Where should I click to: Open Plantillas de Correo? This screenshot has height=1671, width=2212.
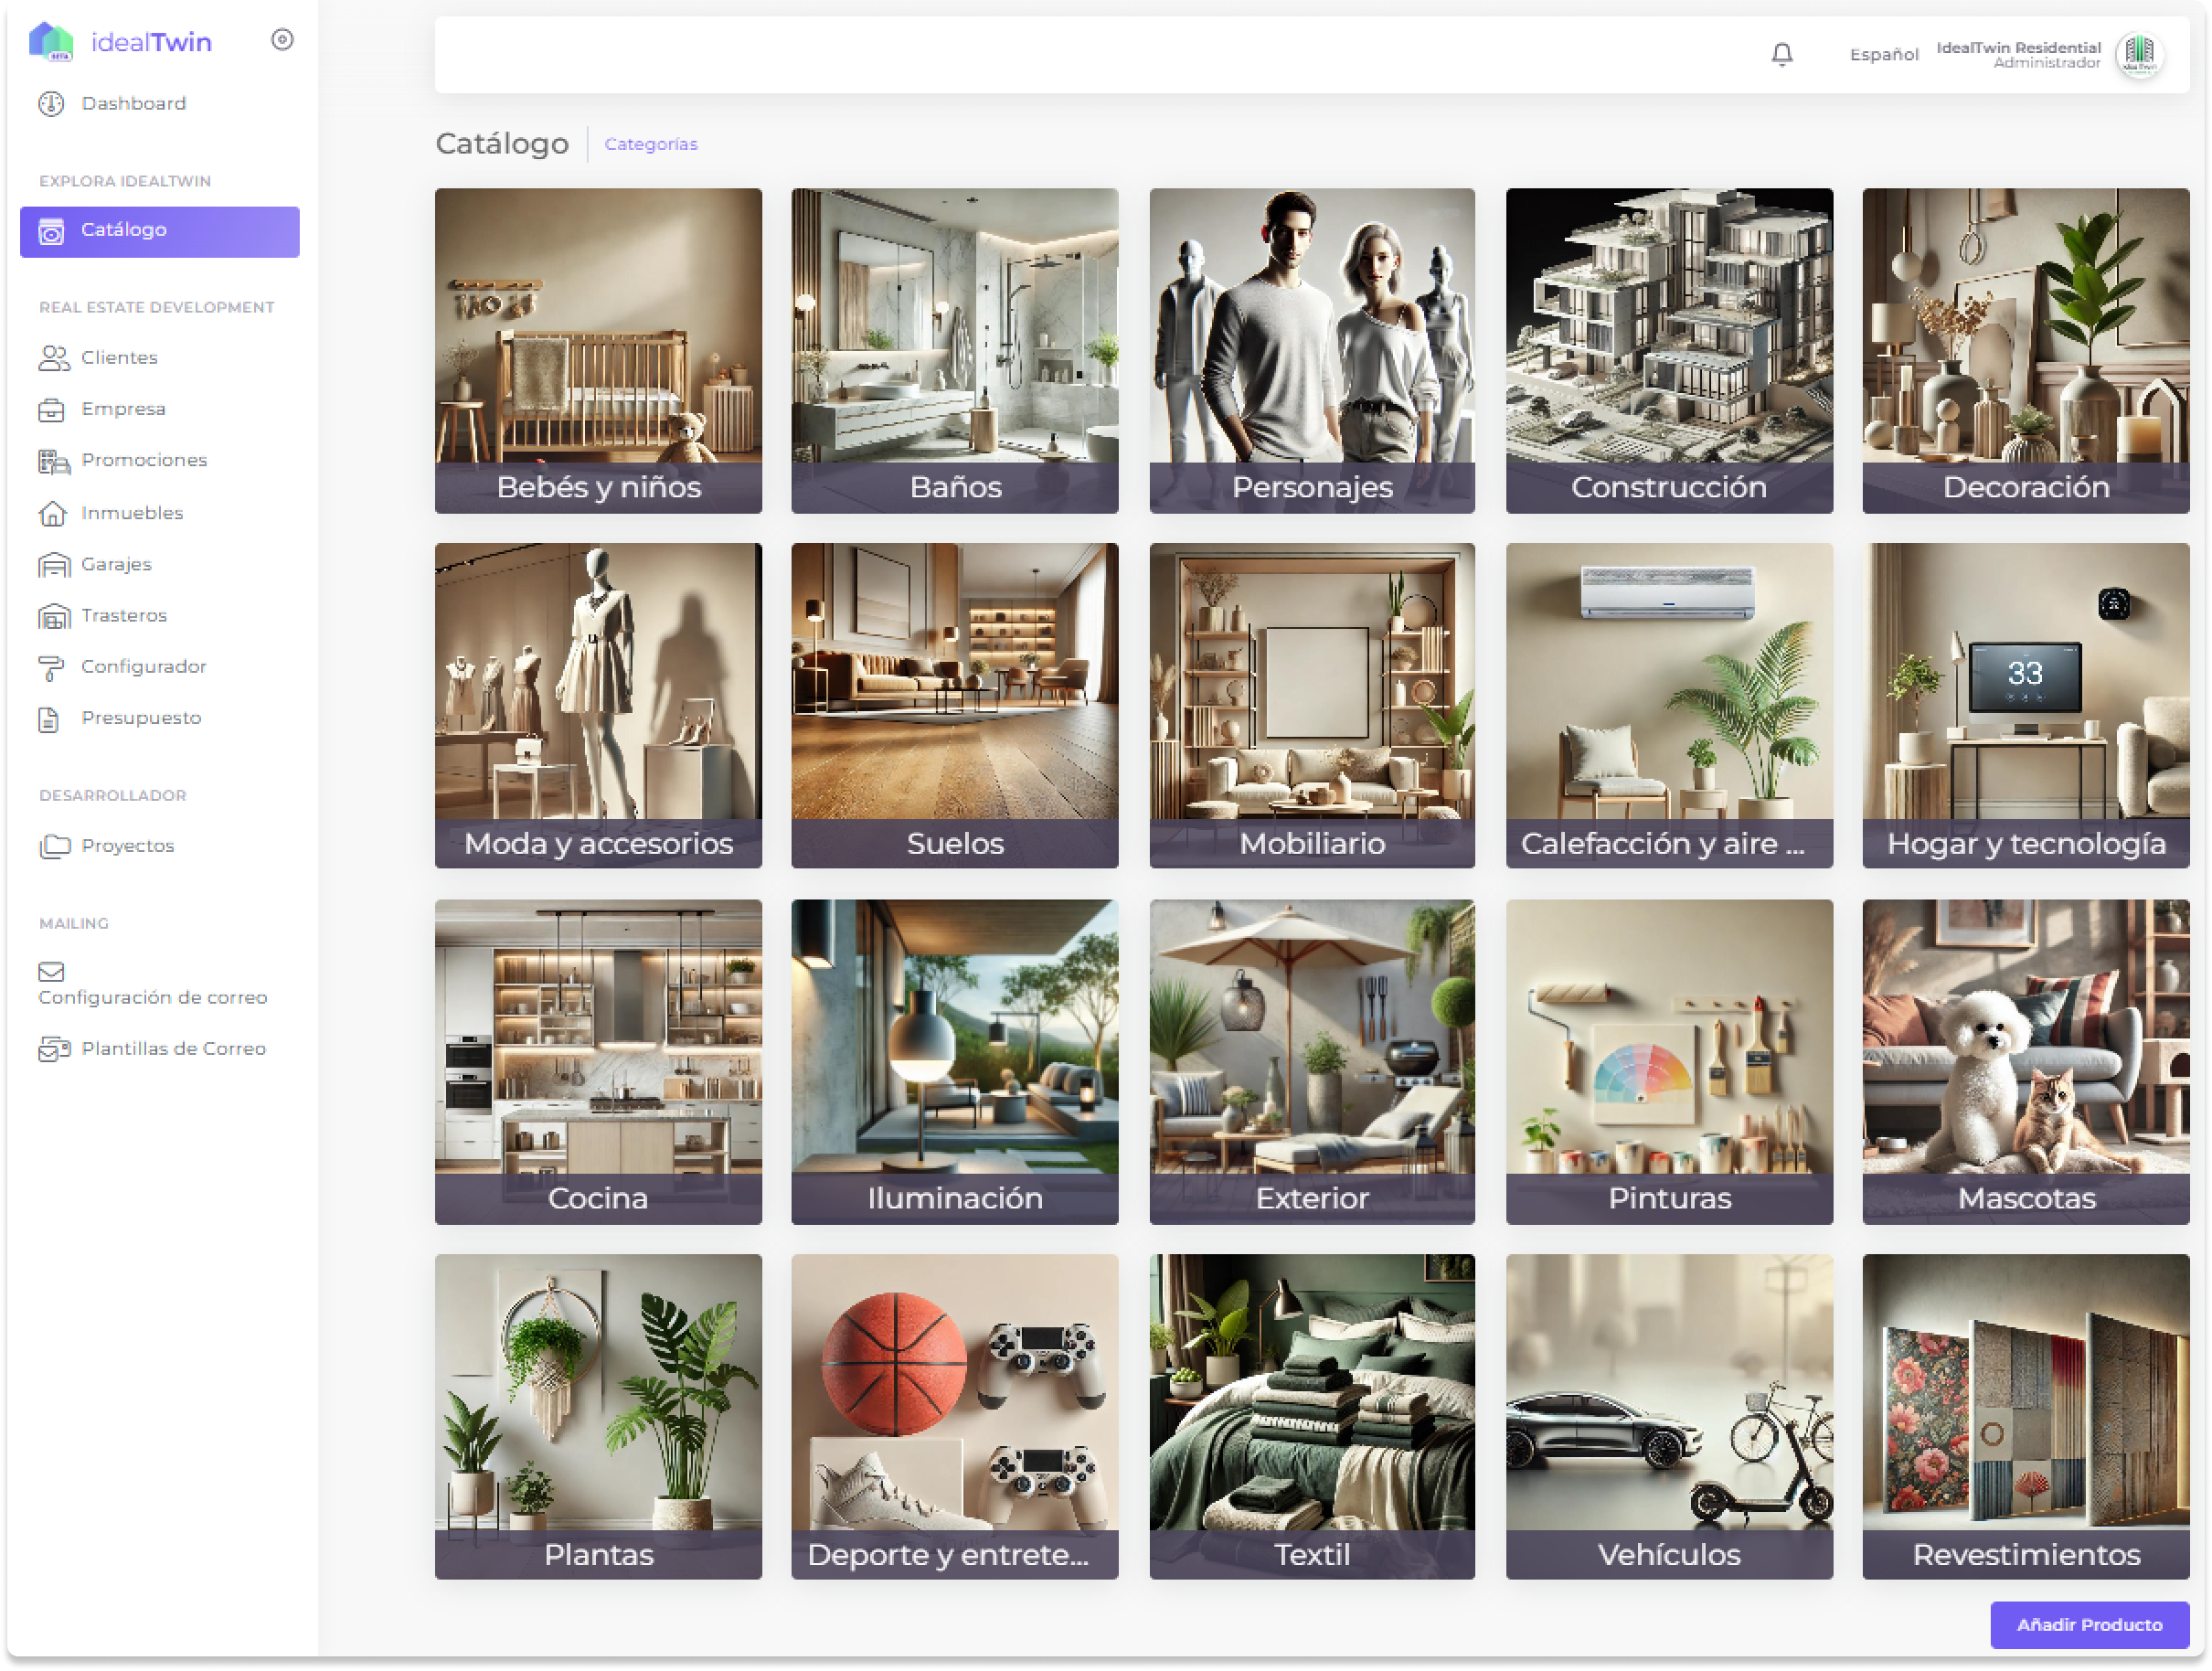point(173,1049)
